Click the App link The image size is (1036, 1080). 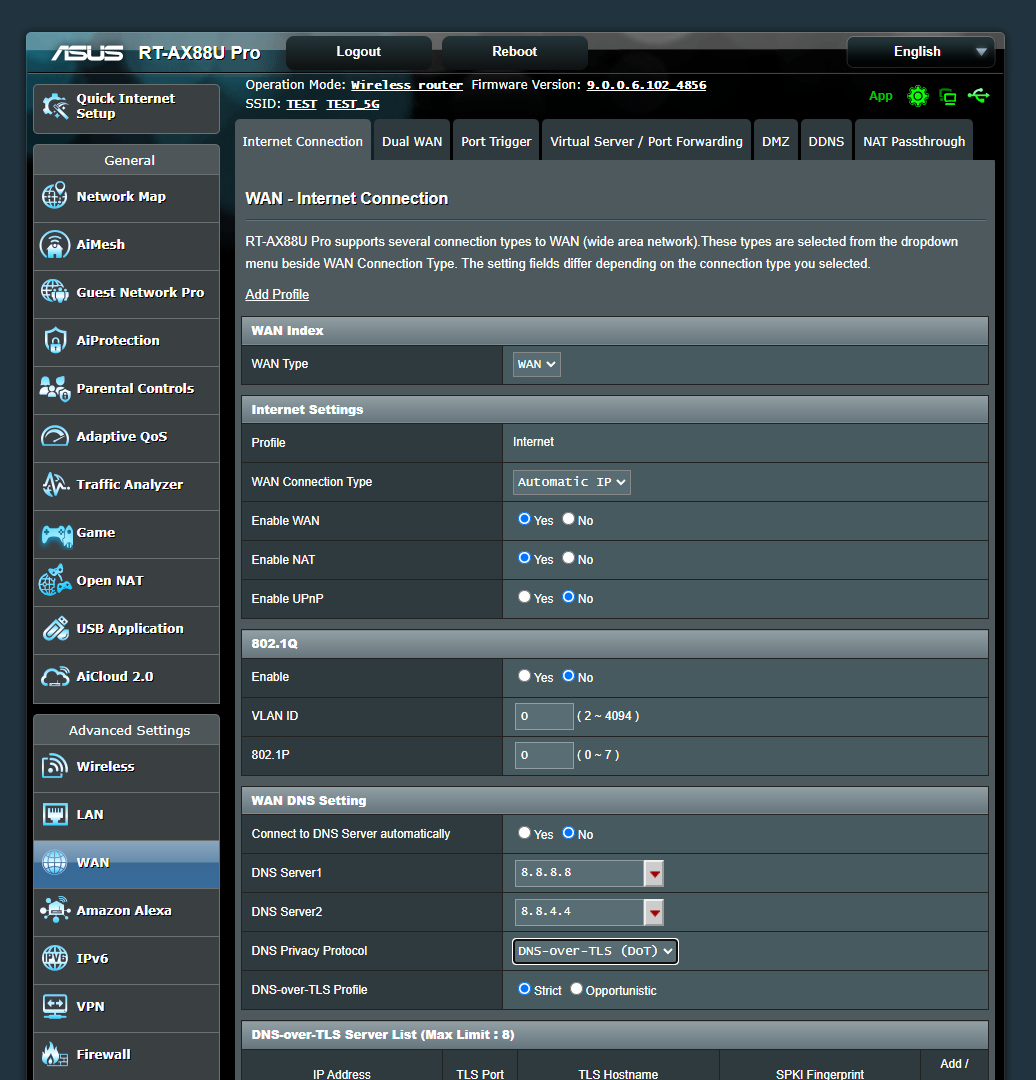pos(880,96)
